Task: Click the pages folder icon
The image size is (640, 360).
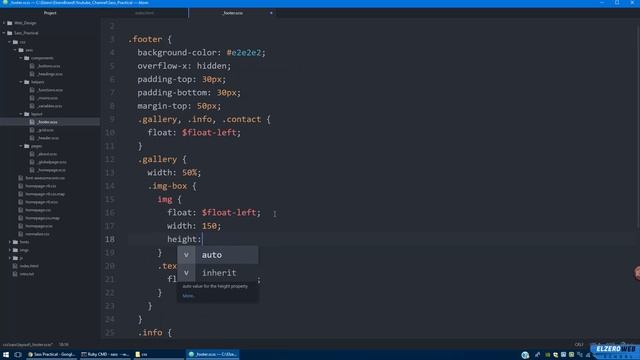Action: click(x=27, y=146)
